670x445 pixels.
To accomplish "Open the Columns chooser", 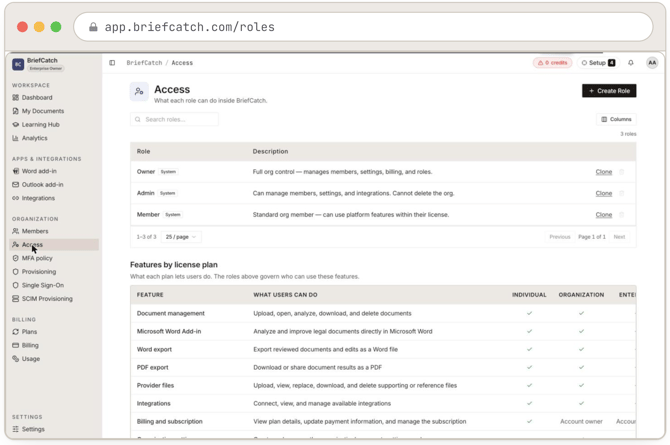I will pos(616,119).
